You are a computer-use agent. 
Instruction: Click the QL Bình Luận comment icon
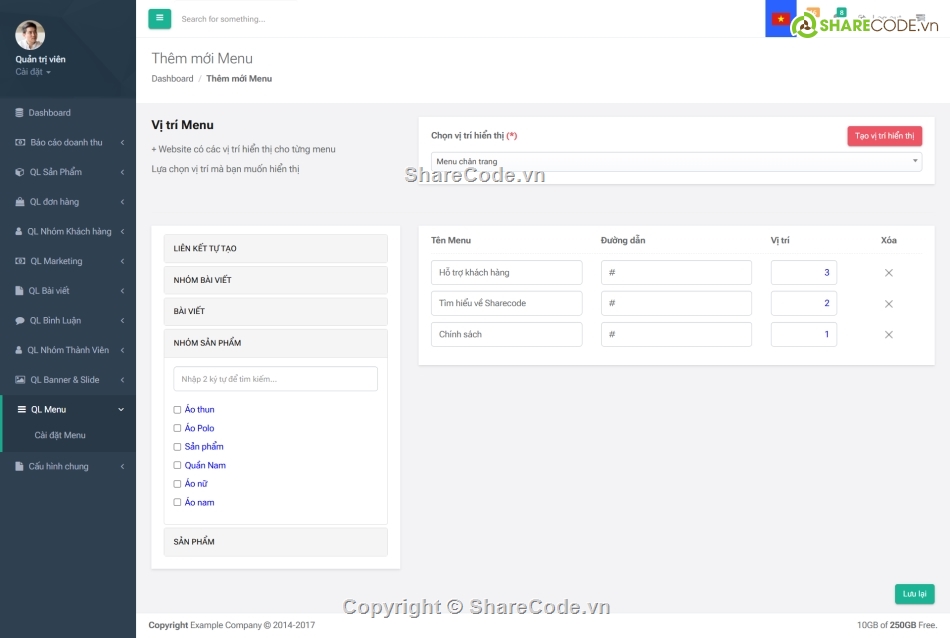tap(20, 321)
